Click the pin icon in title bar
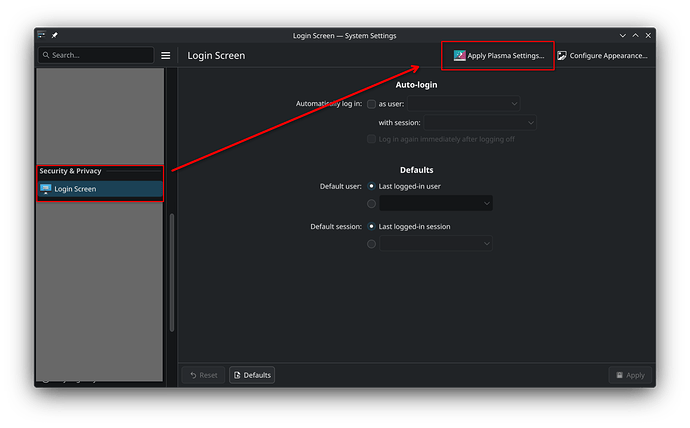The height and width of the screenshot is (428, 690). 55,35
